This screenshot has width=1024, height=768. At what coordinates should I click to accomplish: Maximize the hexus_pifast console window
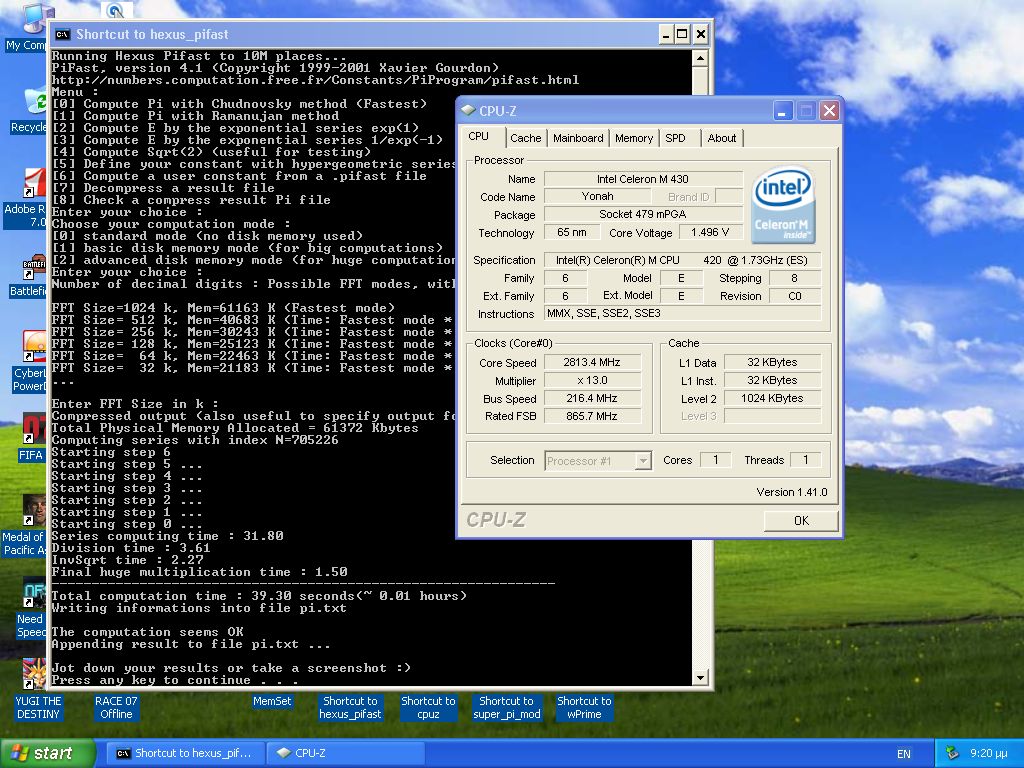click(682, 34)
